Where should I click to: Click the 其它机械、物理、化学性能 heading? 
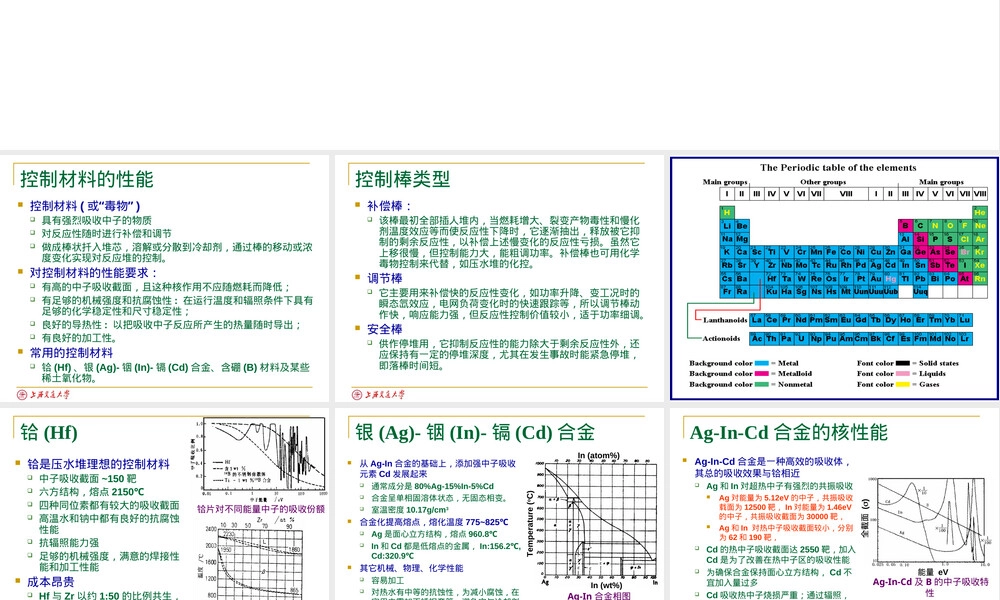tap(411, 568)
